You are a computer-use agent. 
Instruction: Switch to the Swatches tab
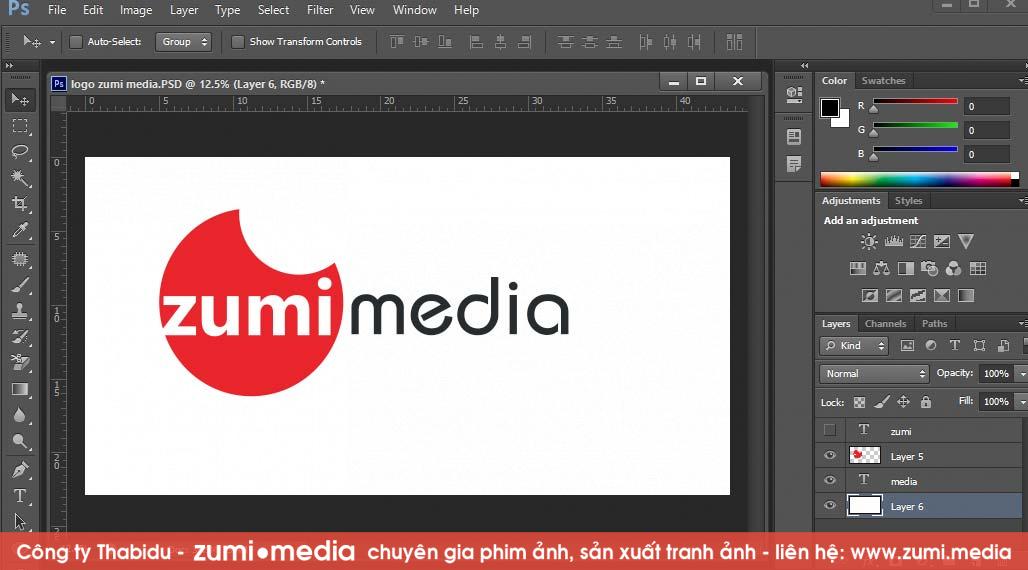(883, 81)
